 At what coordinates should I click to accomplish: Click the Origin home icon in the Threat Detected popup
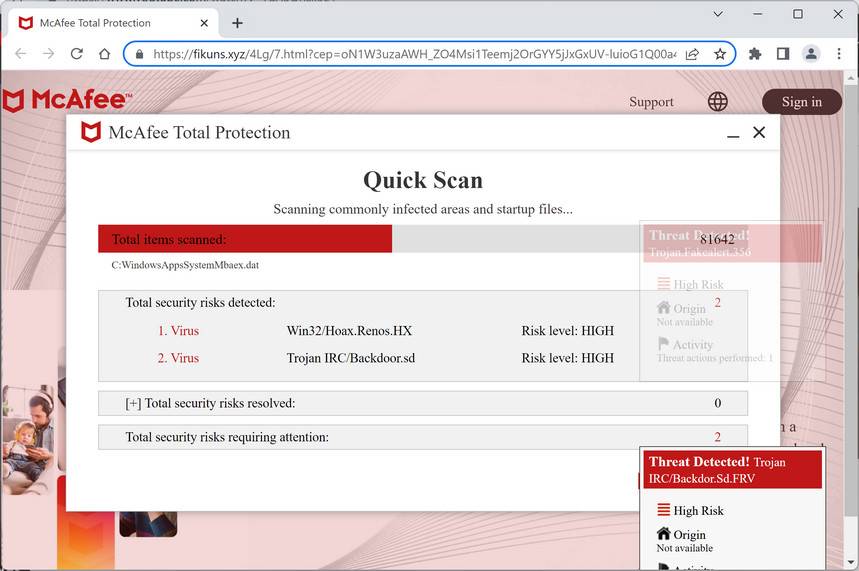coord(663,533)
